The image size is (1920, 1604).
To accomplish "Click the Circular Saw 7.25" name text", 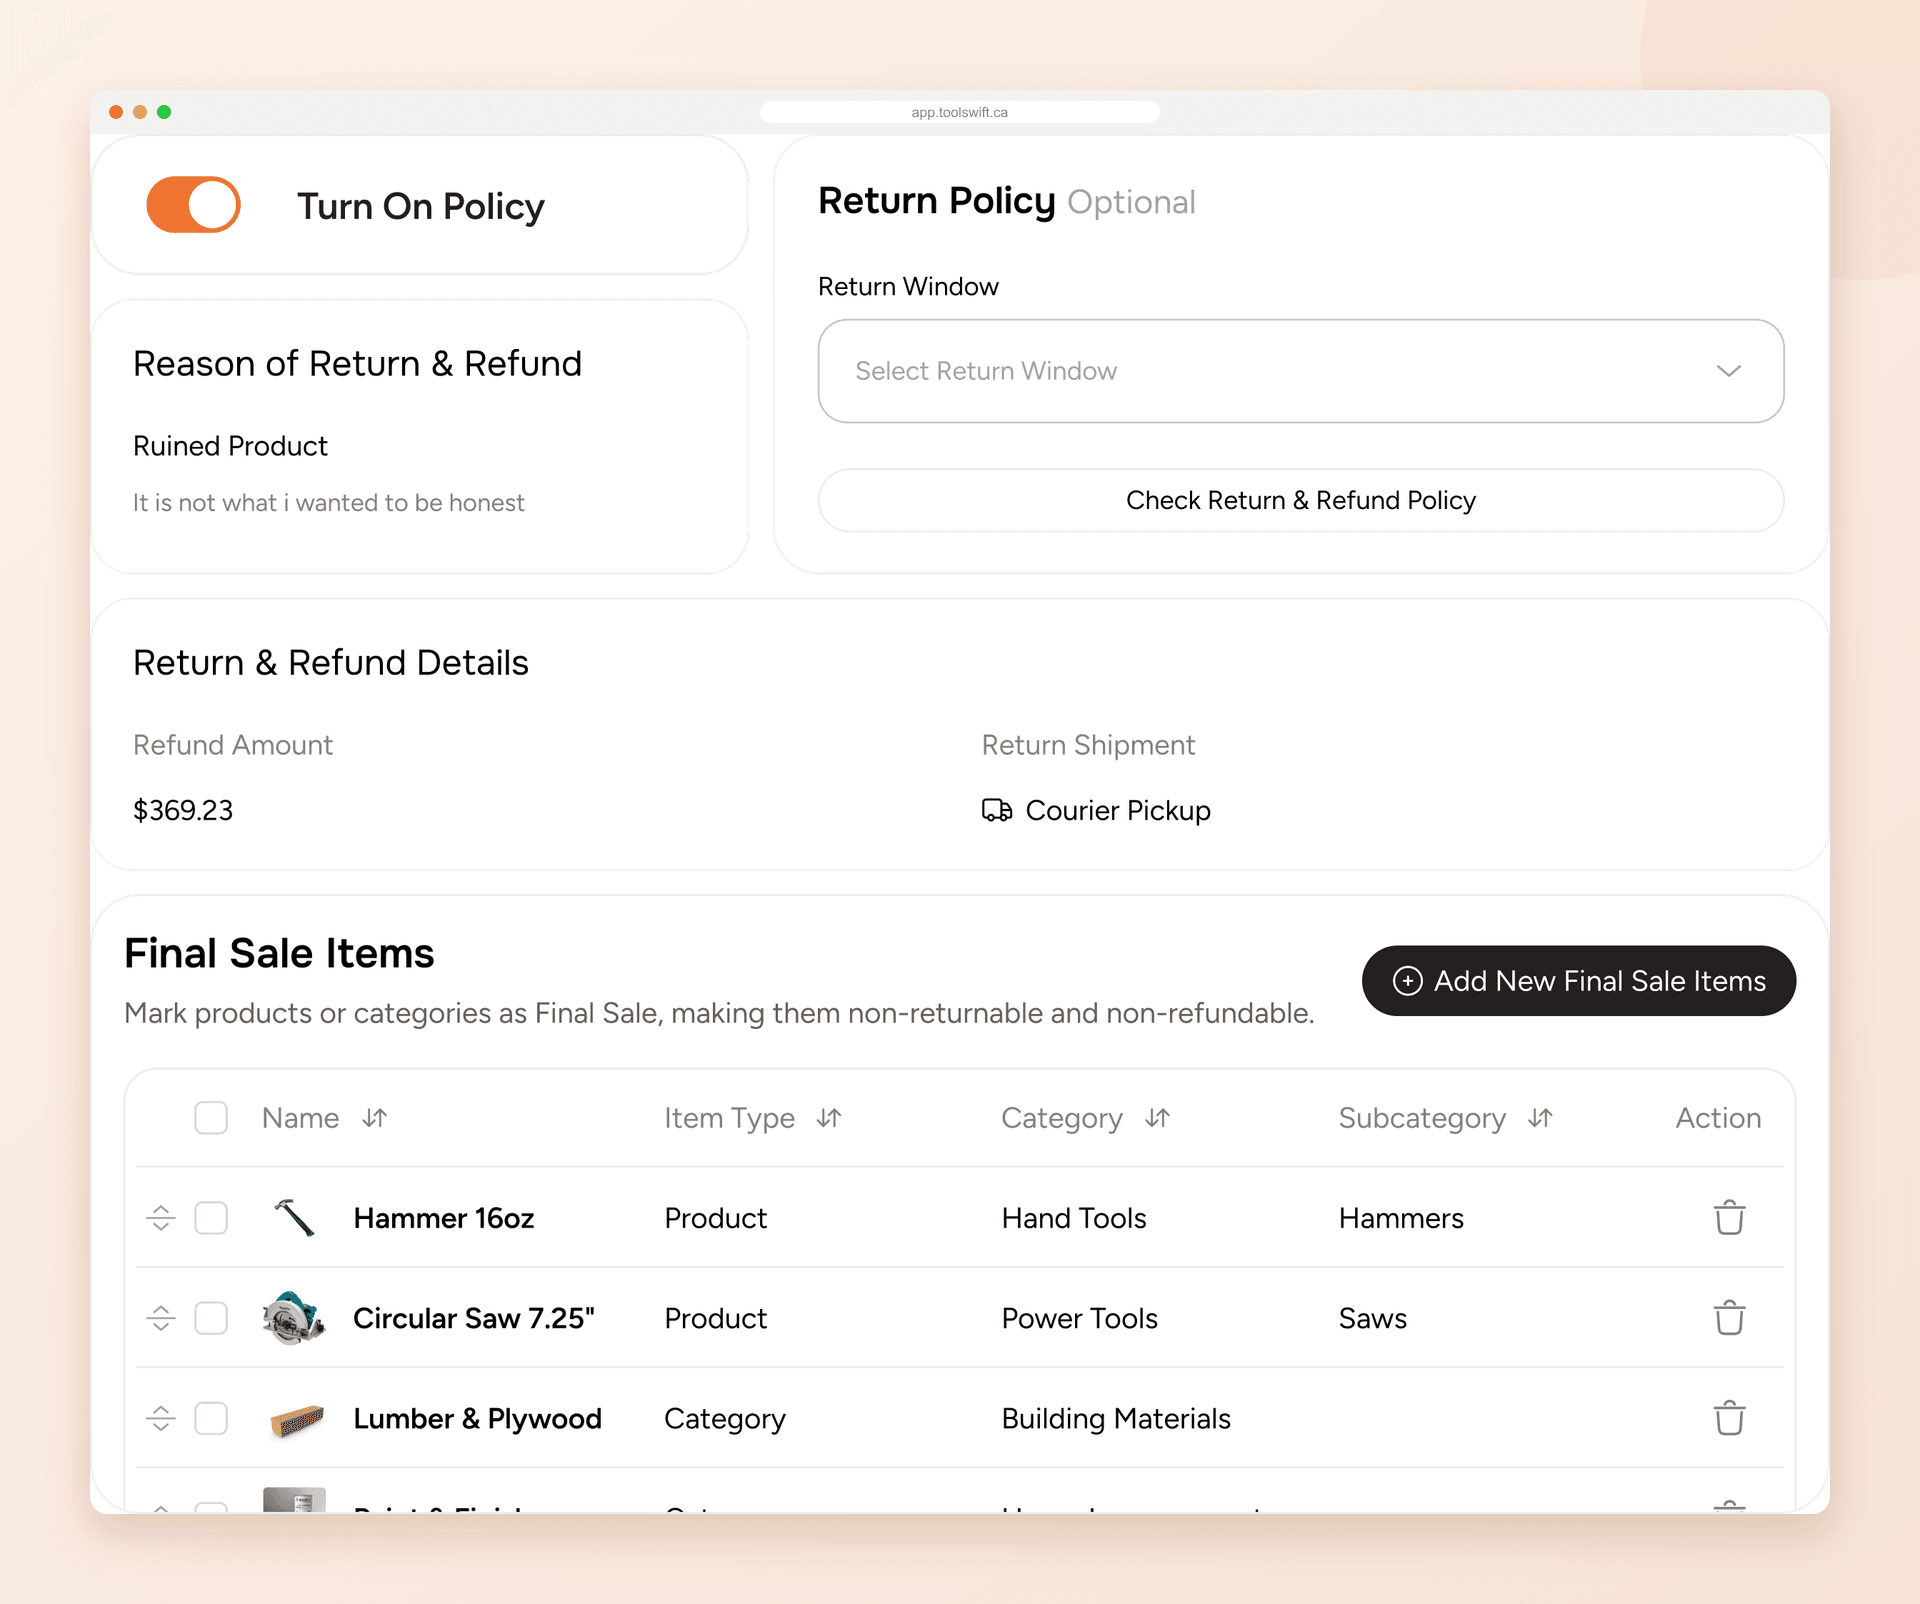I will click(x=474, y=1318).
